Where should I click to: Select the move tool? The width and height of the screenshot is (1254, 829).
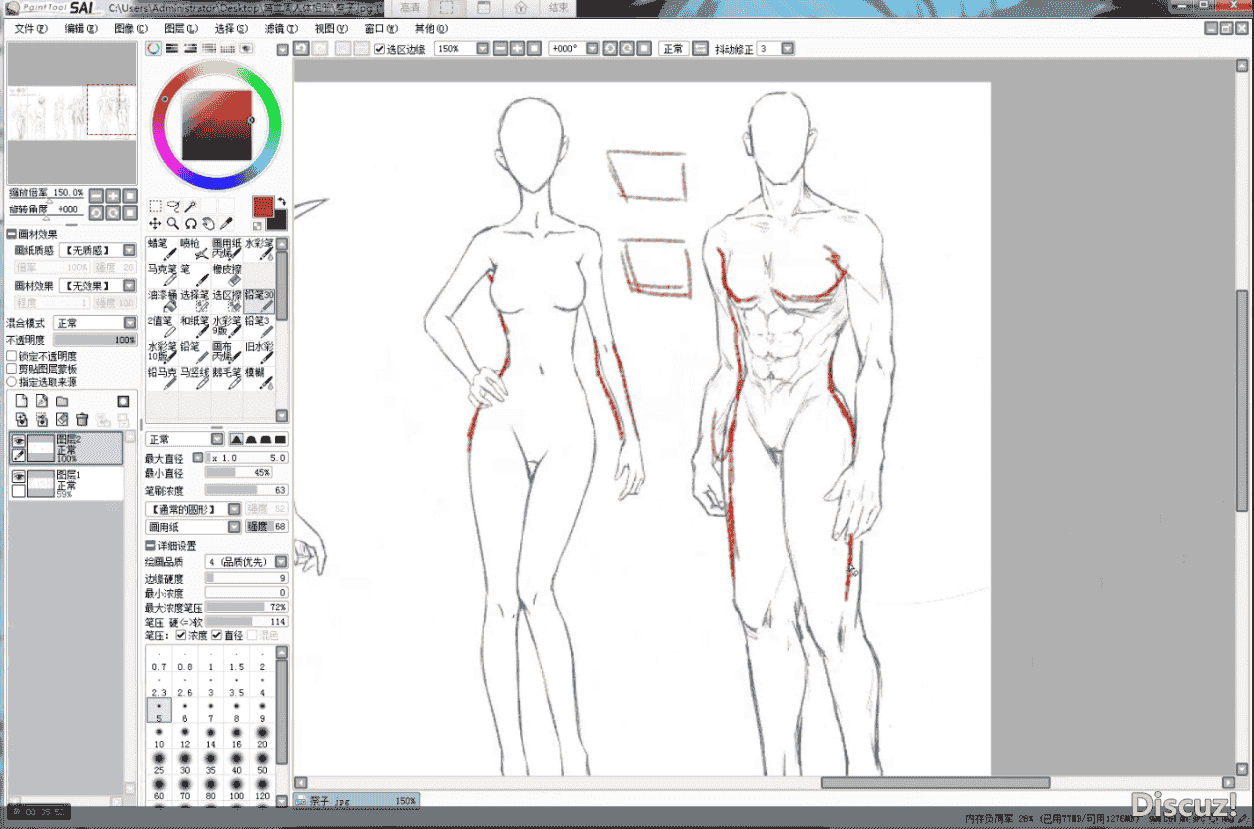pyautogui.click(x=155, y=224)
